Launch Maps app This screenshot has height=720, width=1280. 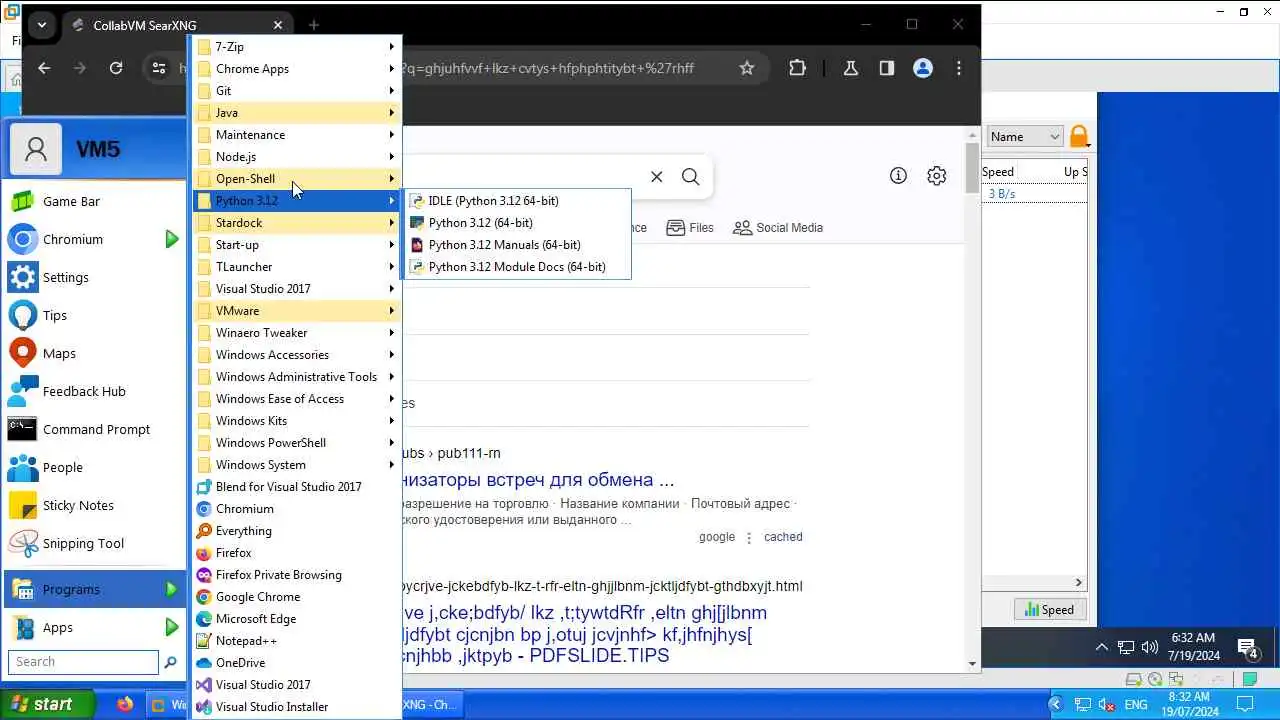click(x=94, y=353)
